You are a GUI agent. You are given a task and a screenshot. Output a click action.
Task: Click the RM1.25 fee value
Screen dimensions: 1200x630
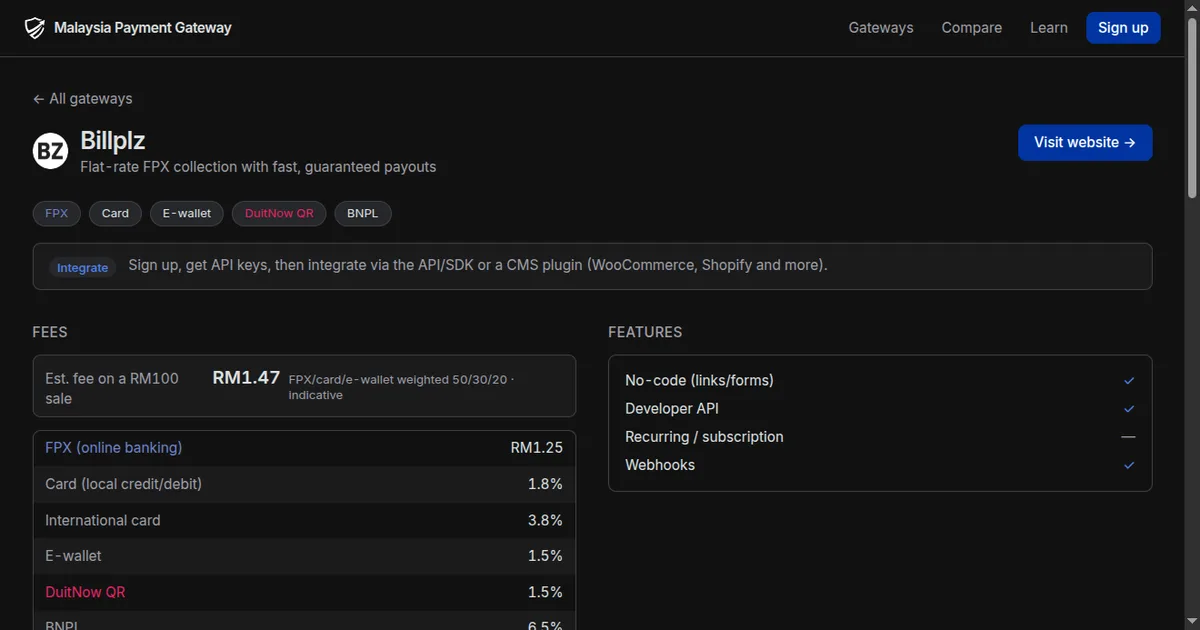click(537, 448)
